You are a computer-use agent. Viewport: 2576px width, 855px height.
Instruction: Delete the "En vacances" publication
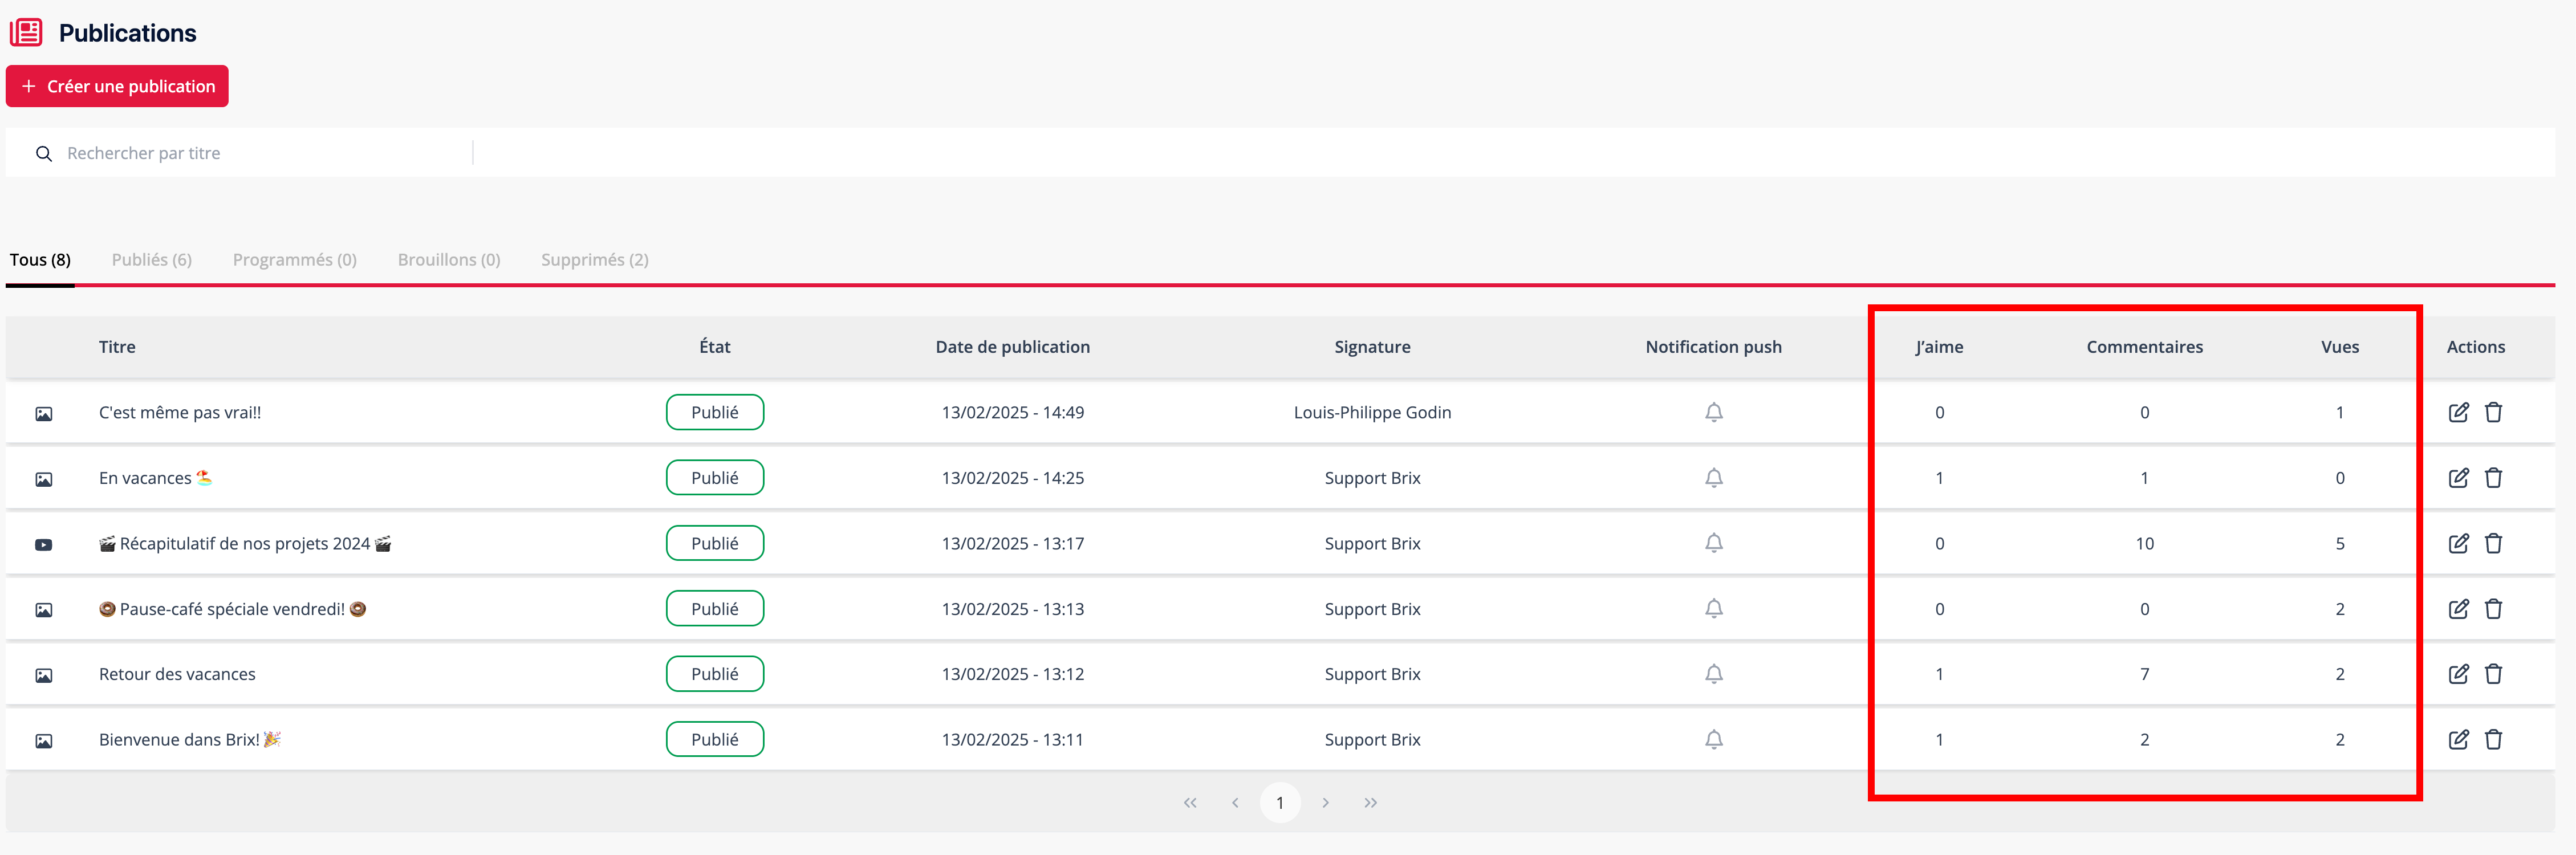point(2493,478)
